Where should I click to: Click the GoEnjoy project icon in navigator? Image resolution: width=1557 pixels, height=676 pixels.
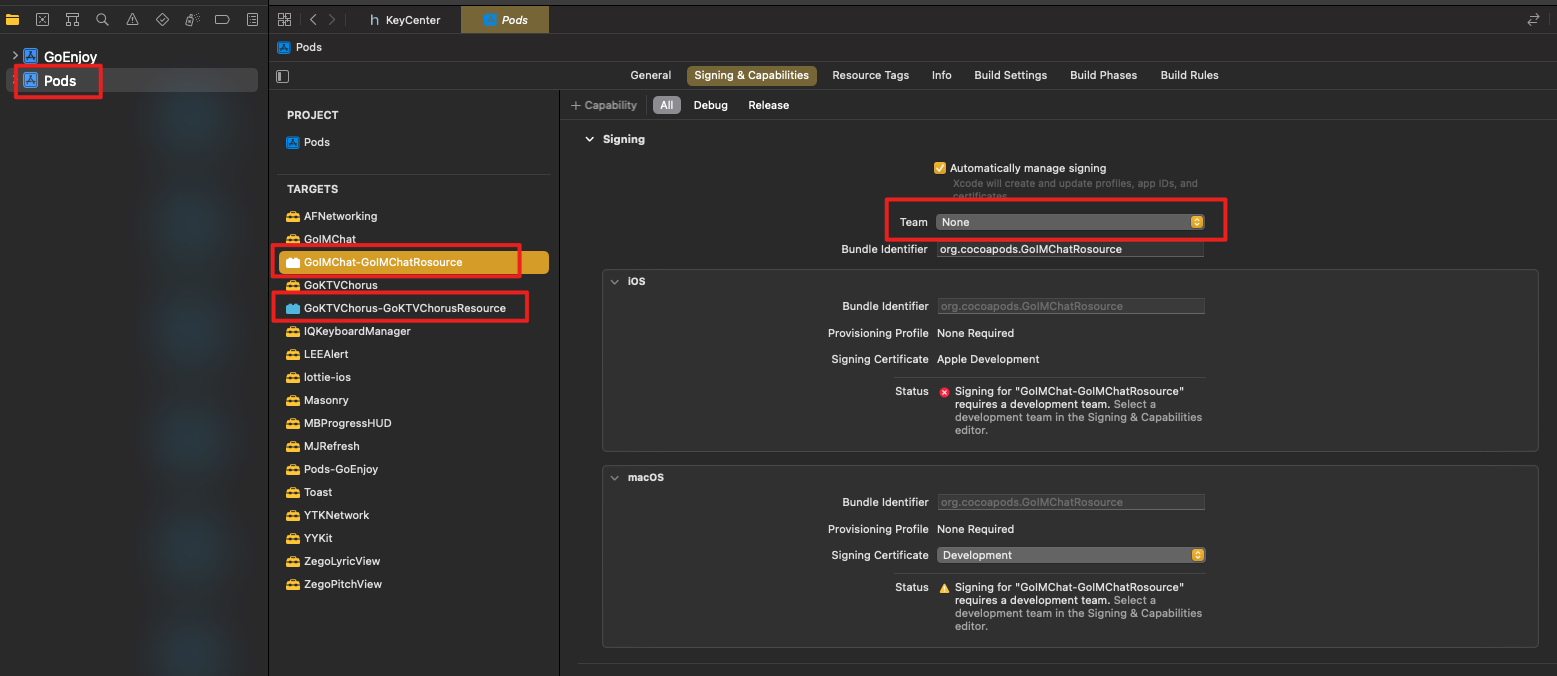coord(31,57)
